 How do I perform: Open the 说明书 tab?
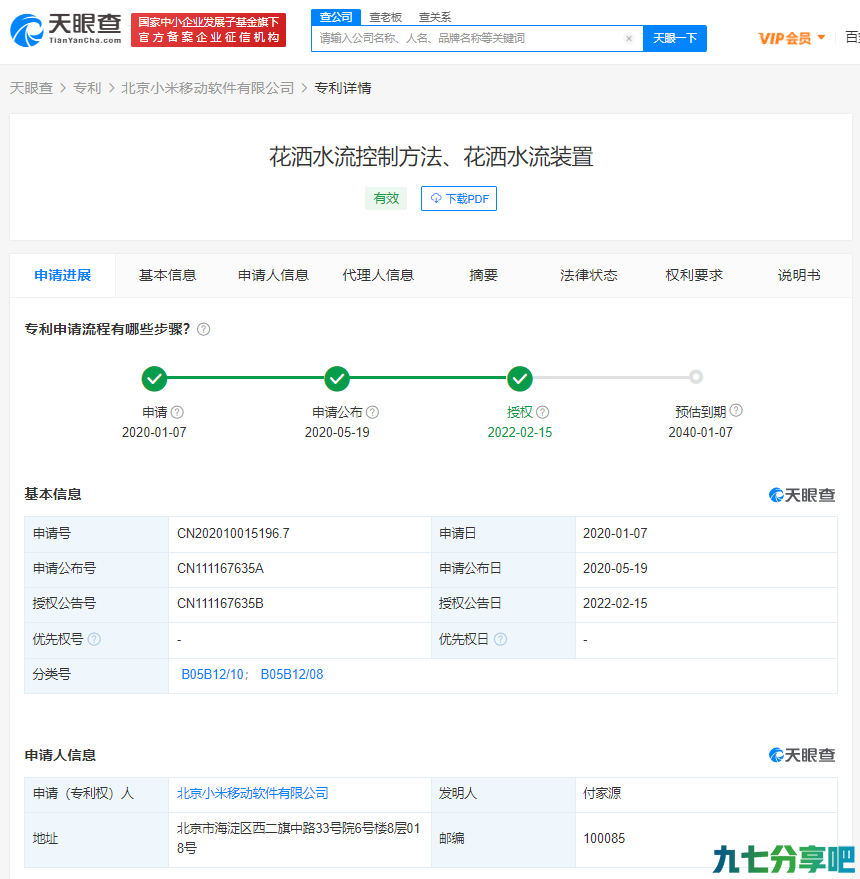(x=799, y=275)
